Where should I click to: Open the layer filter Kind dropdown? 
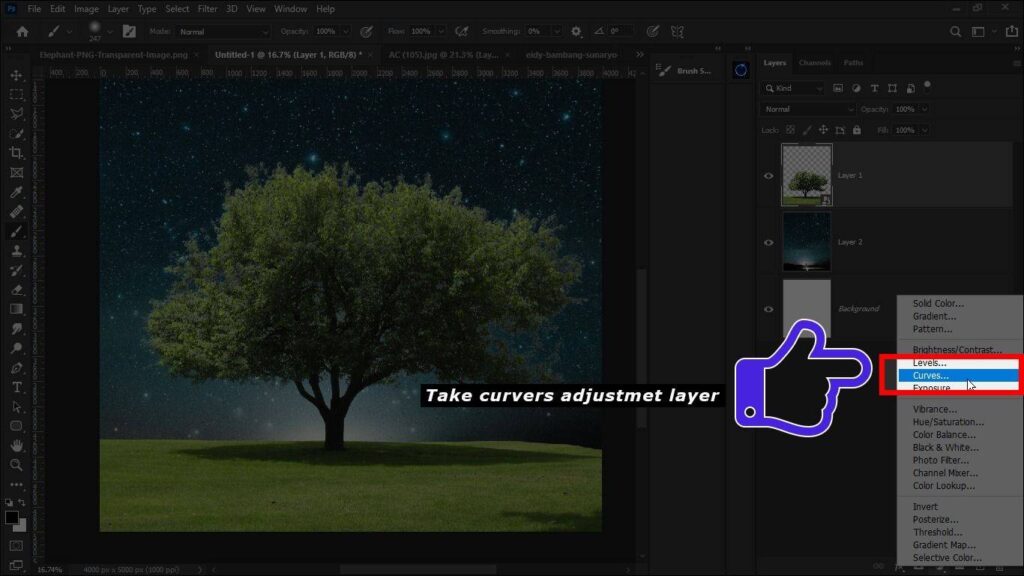point(793,88)
